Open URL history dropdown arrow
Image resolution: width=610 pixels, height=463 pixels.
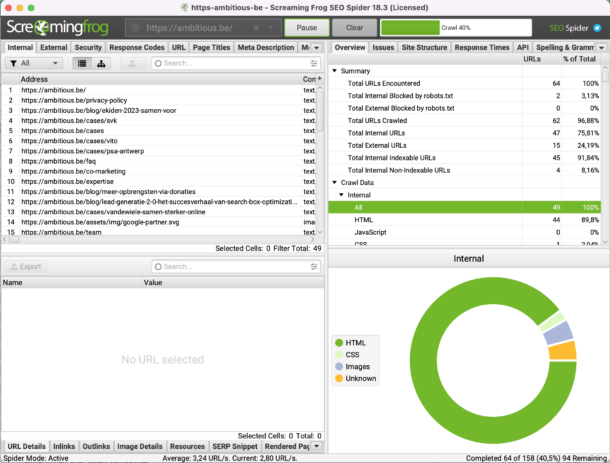270,28
